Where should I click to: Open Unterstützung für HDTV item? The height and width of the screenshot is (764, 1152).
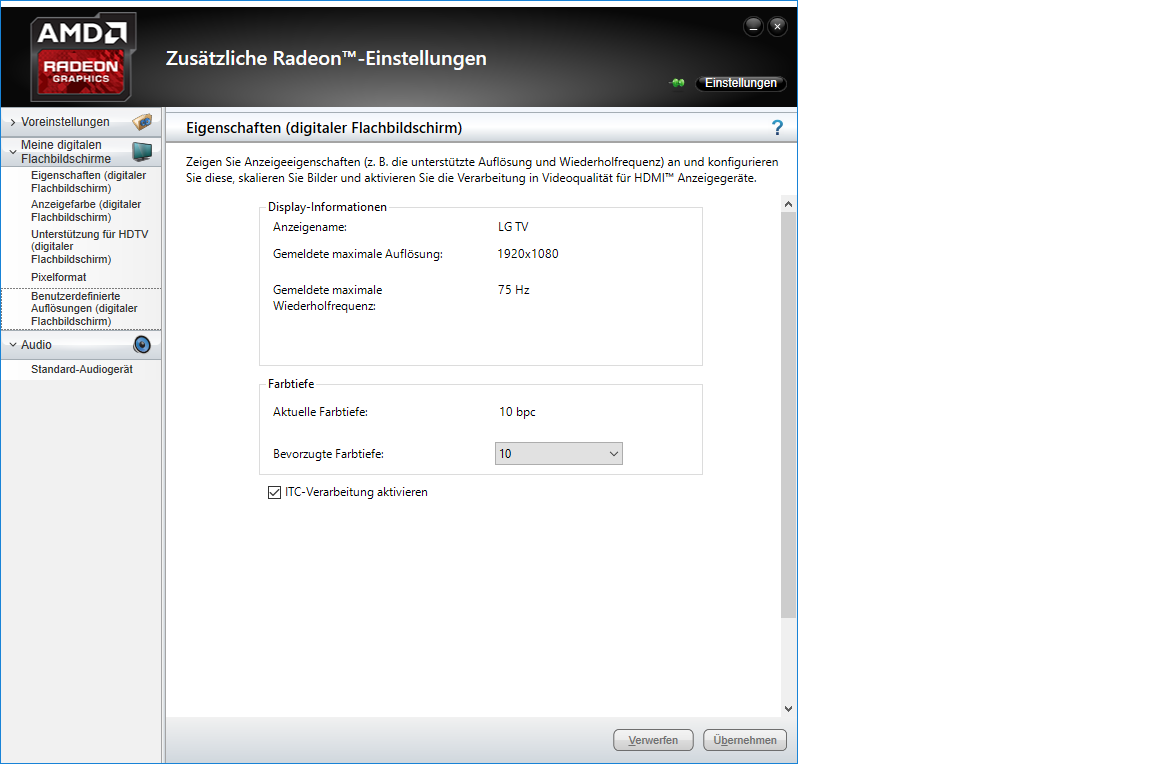coord(90,246)
